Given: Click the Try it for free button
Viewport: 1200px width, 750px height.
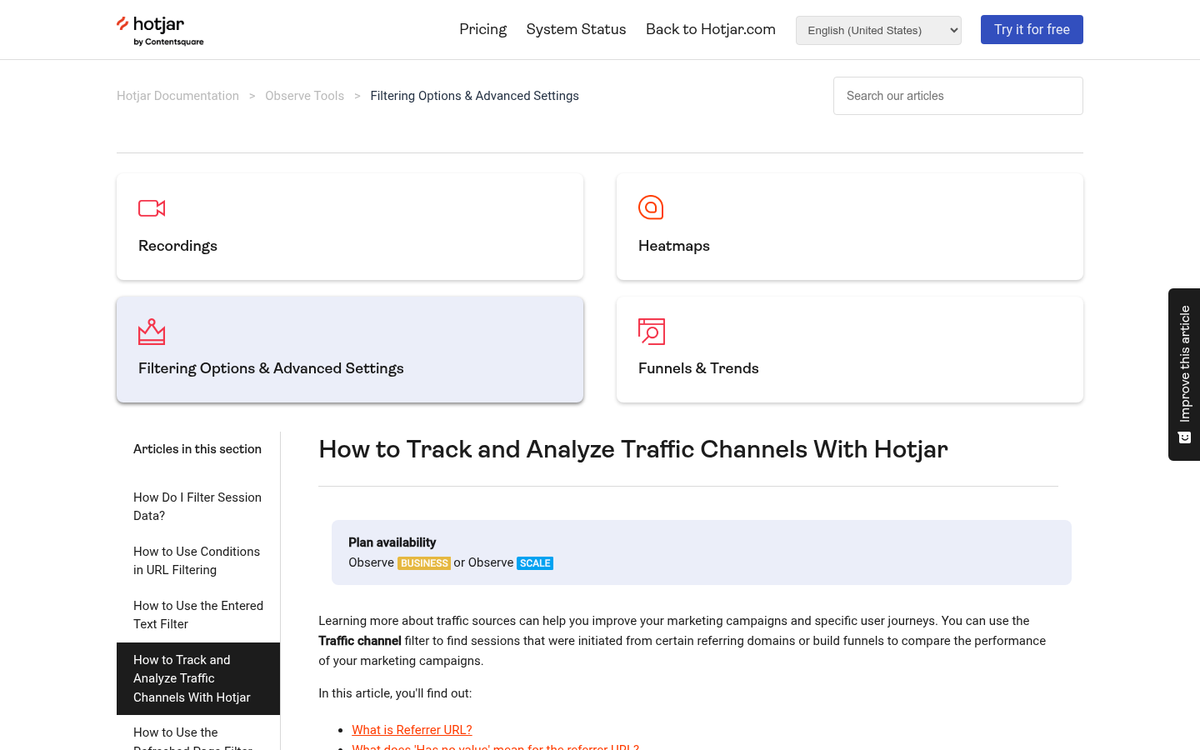Looking at the screenshot, I should 1031,30.
